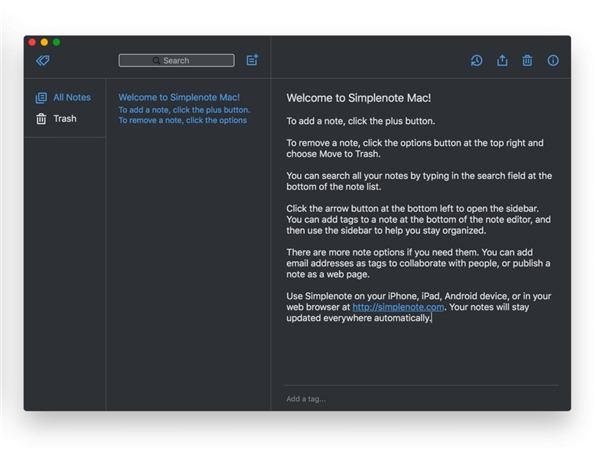The width and height of the screenshot is (600, 452).
Task: Click the note title in the editor
Action: pyautogui.click(x=359, y=98)
